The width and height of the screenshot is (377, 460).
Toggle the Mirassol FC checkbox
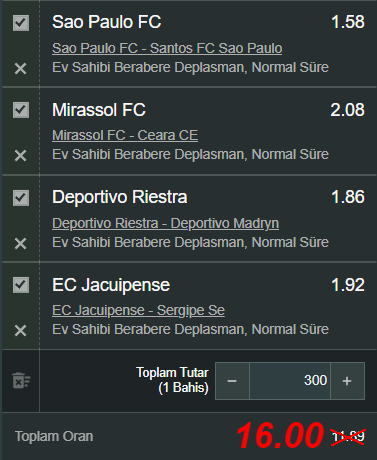(x=21, y=110)
